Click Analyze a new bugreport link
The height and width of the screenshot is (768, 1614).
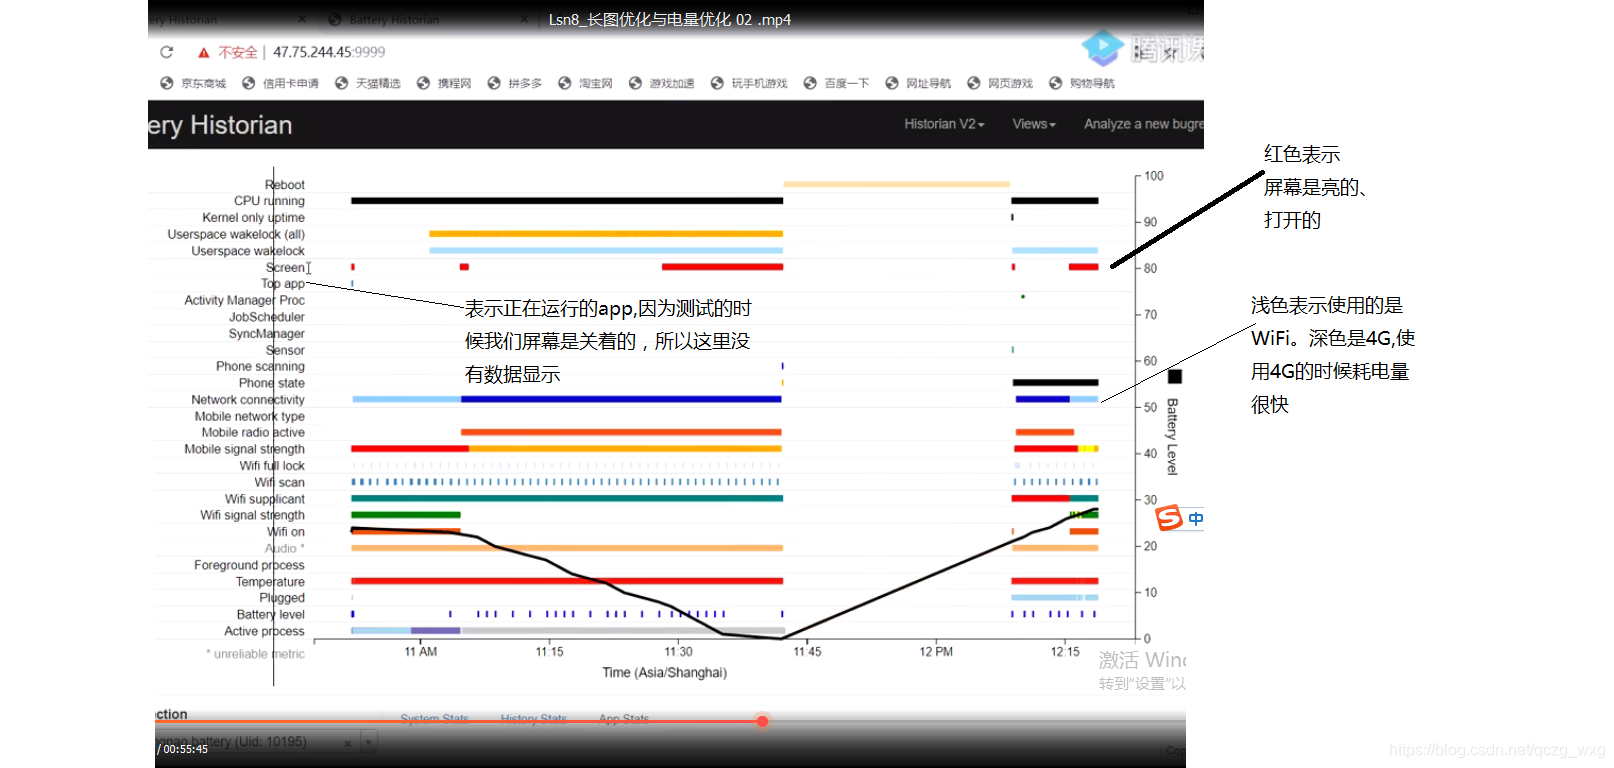pos(1144,124)
